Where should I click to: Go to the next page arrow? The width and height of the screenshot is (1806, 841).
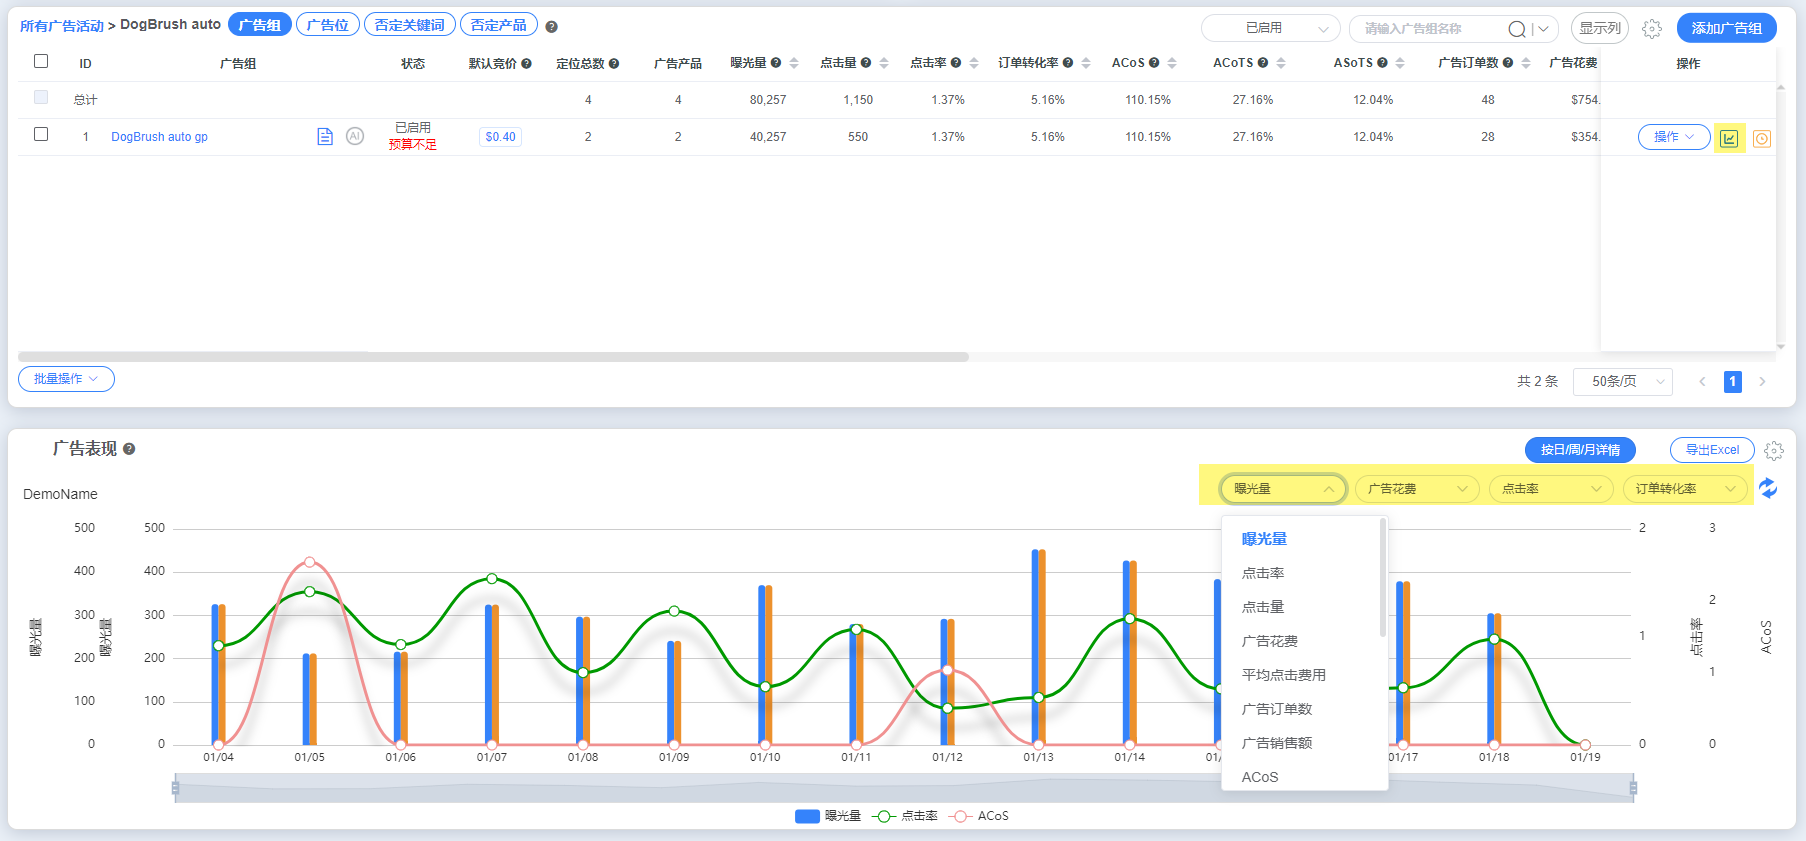pyautogui.click(x=1762, y=381)
